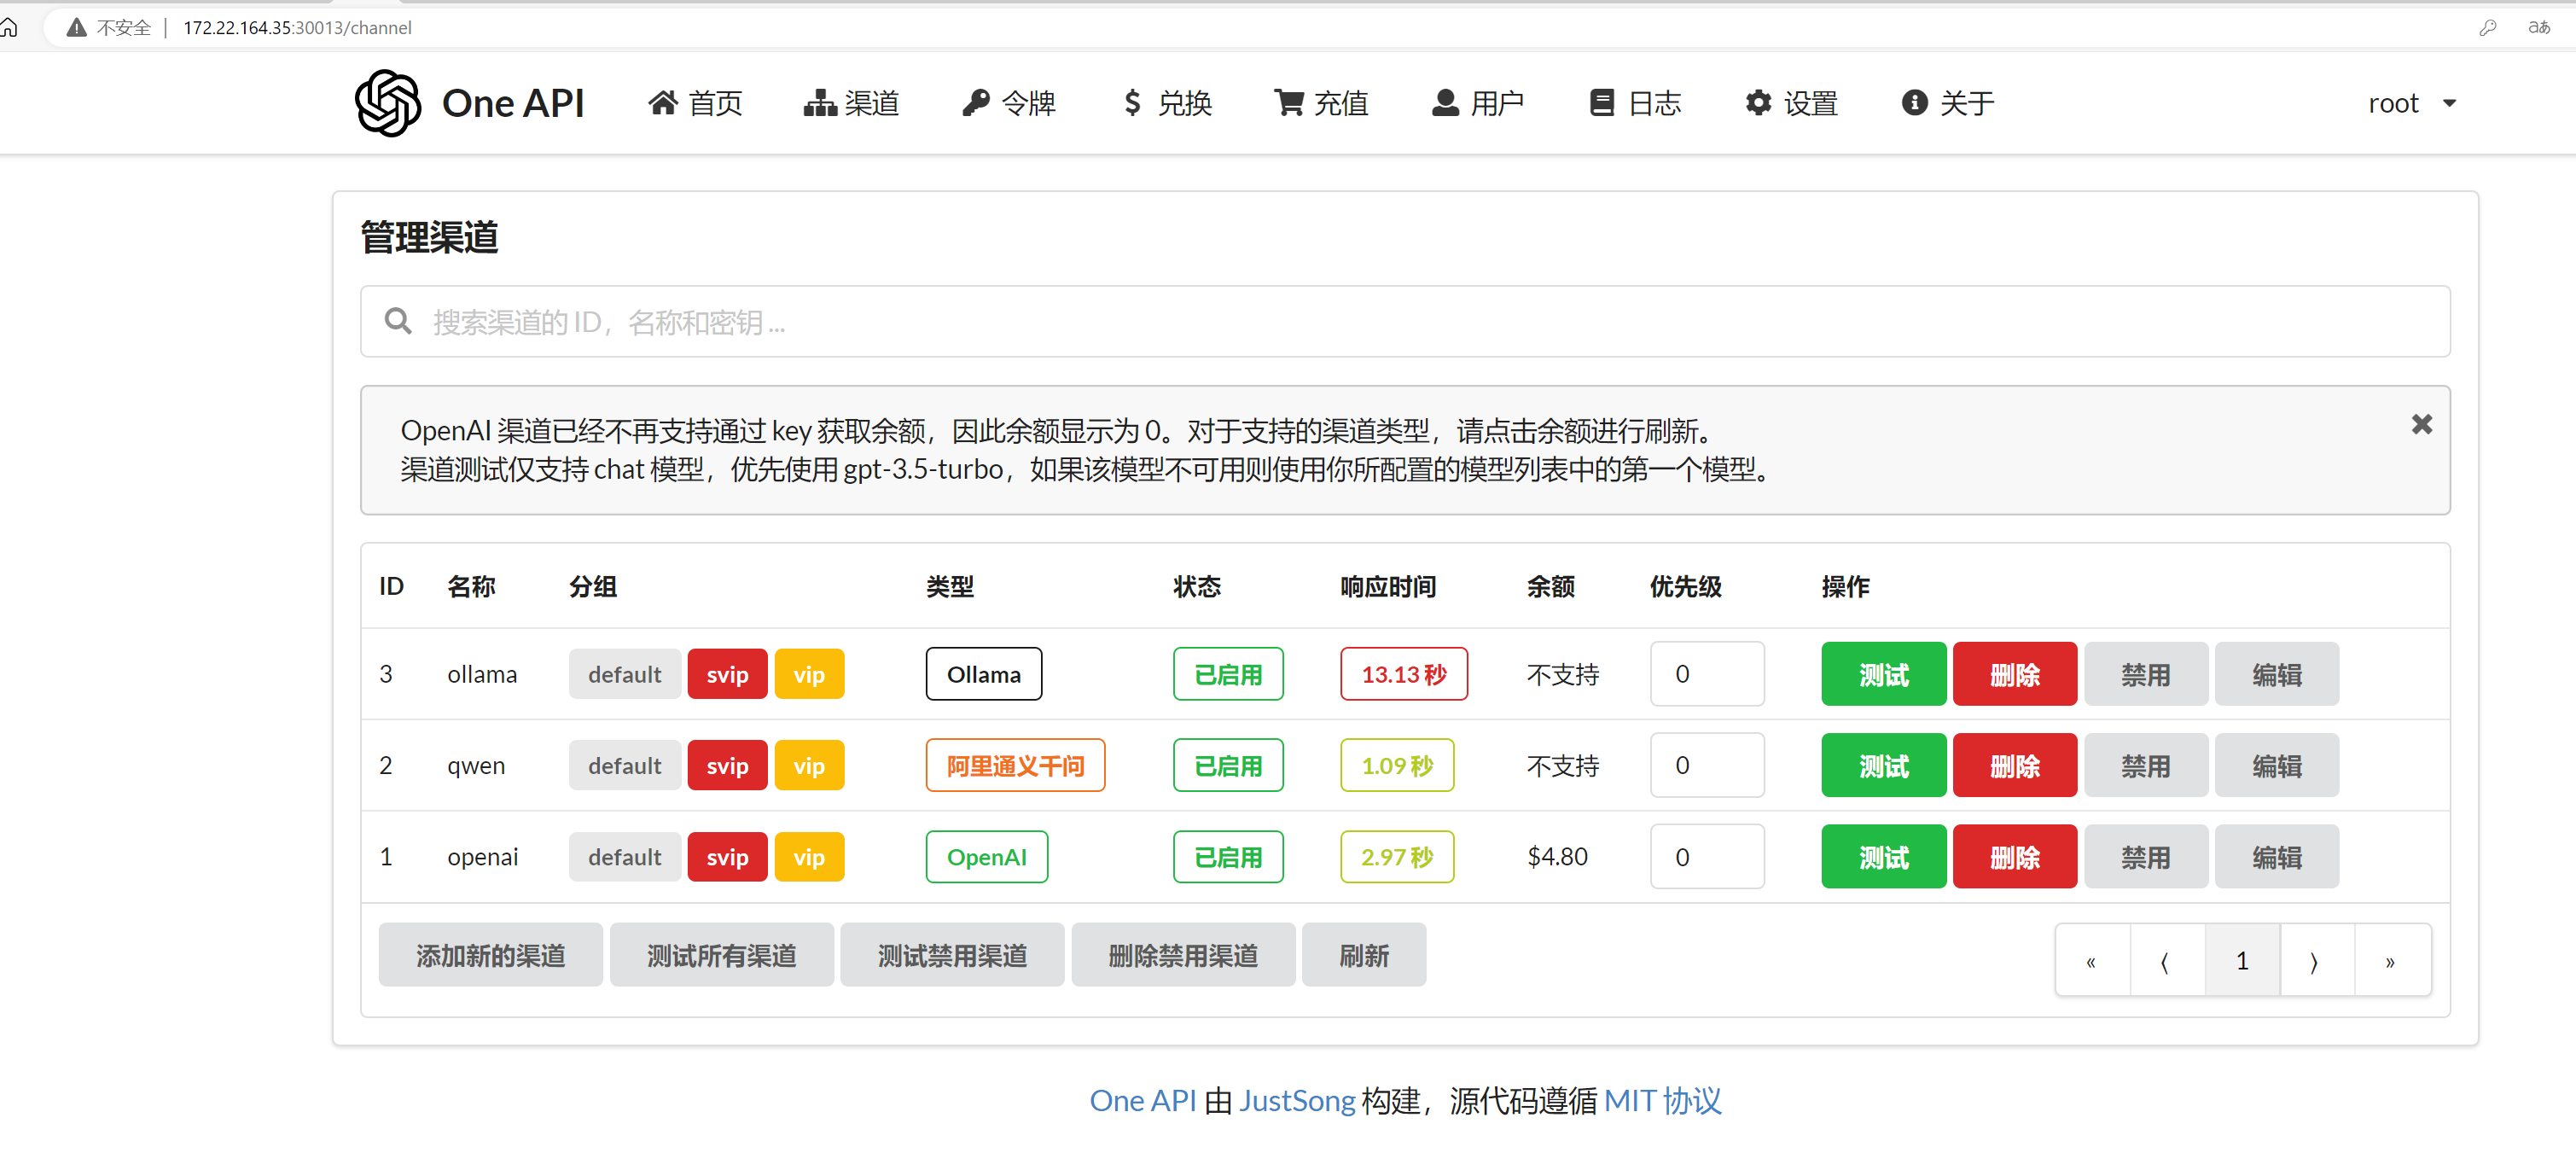The image size is (2576, 1176).
Task: Focus the channel search box
Action: point(1404,322)
